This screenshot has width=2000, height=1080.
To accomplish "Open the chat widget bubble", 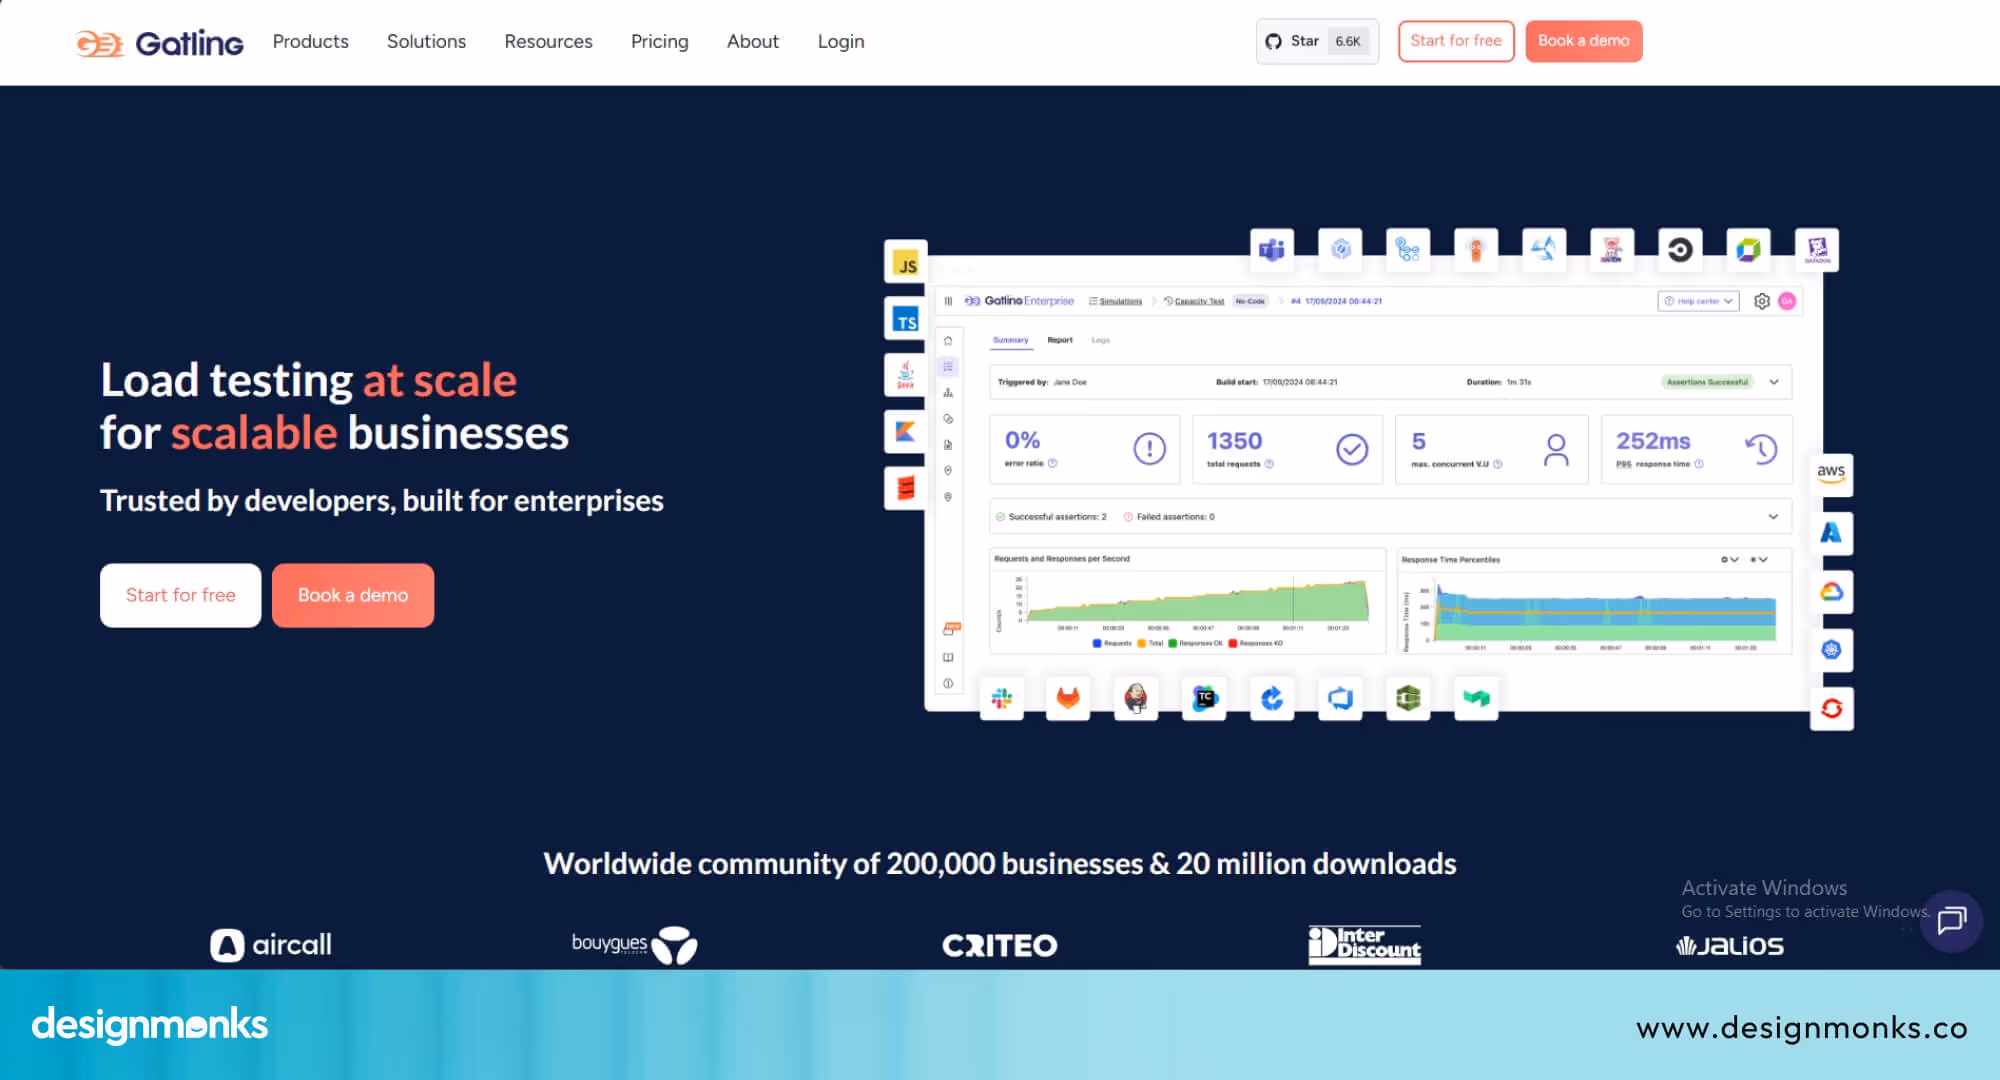I will (1951, 920).
